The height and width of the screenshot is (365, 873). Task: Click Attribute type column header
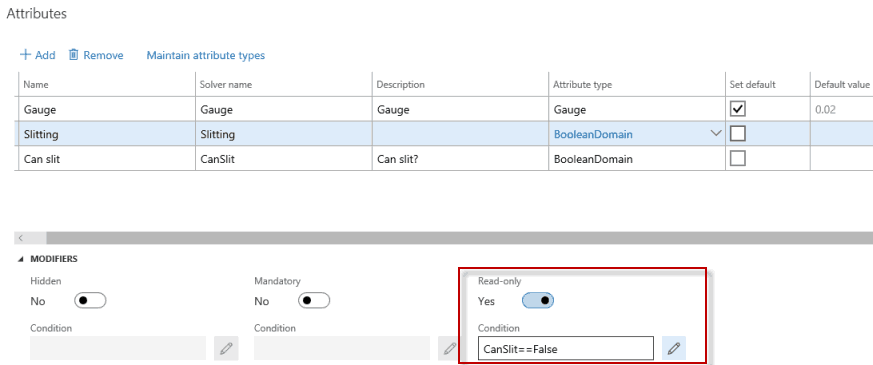(636, 85)
